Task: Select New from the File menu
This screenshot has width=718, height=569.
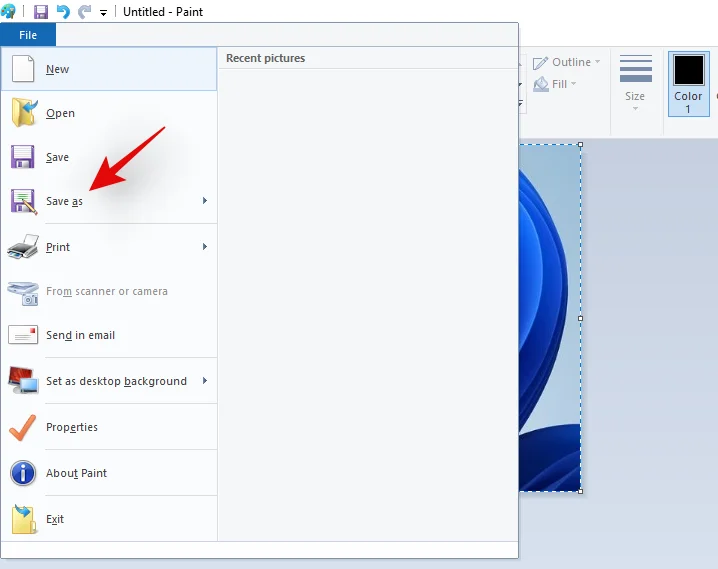Action: click(x=109, y=69)
